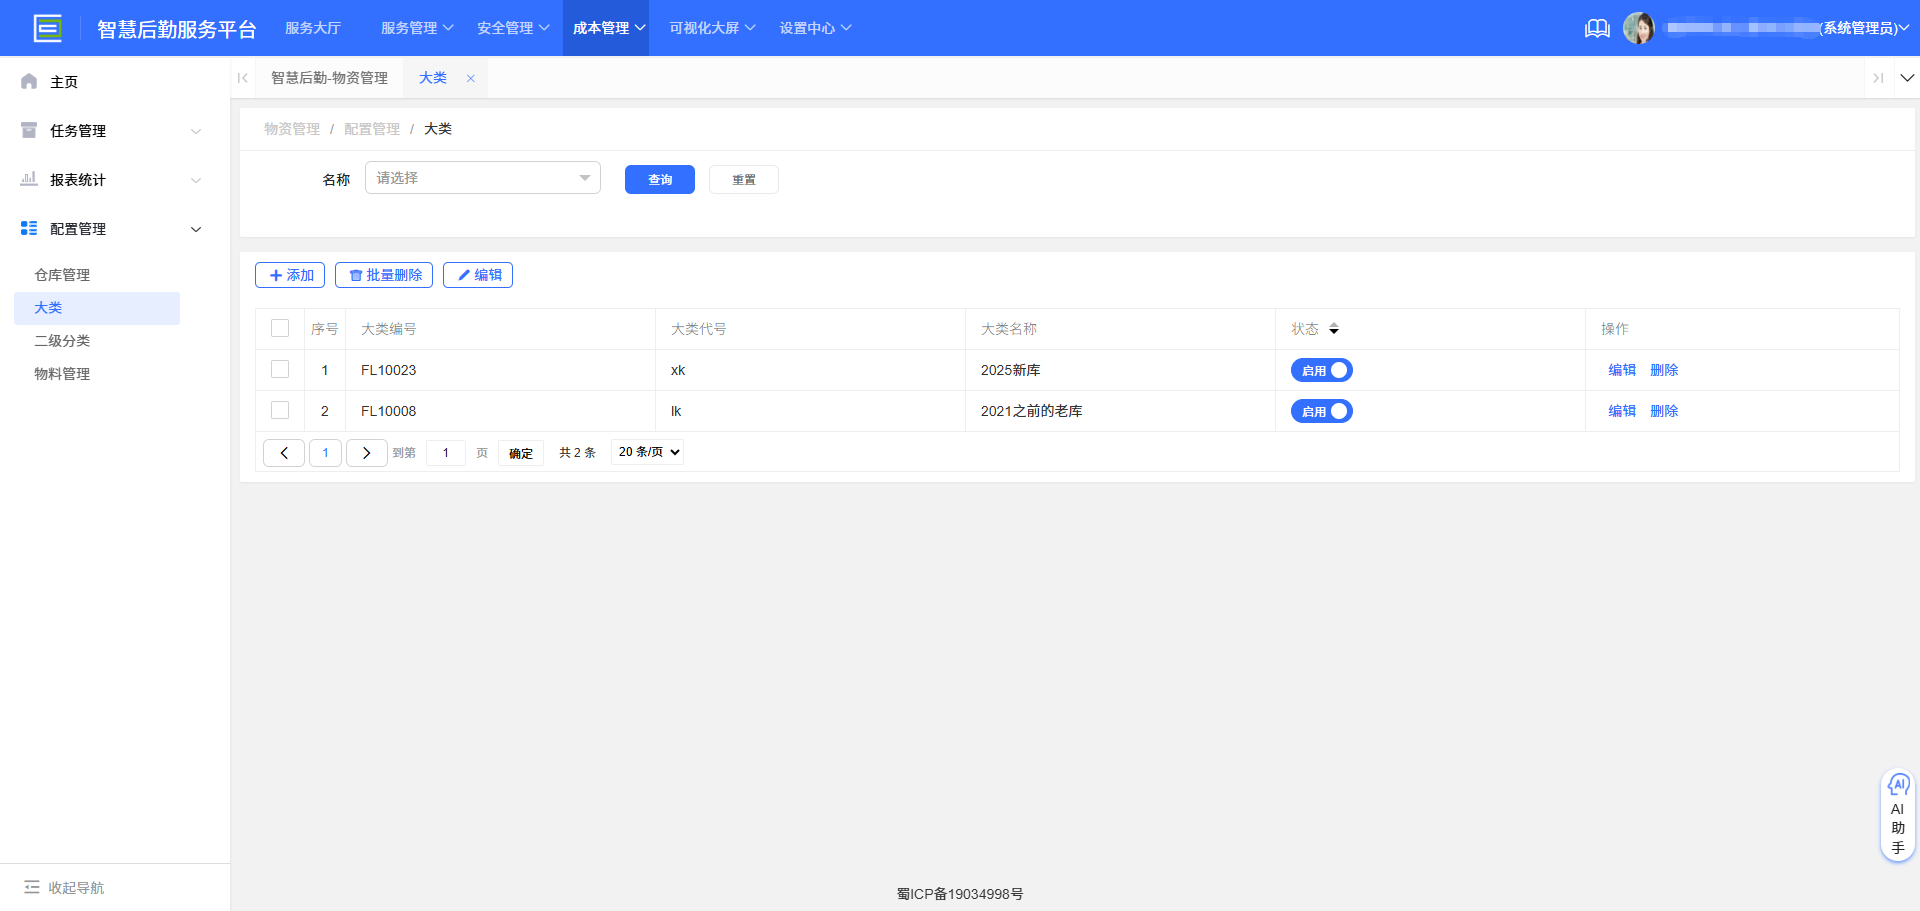
Task: Open the 名称 请选择 dropdown
Action: pyautogui.click(x=482, y=177)
